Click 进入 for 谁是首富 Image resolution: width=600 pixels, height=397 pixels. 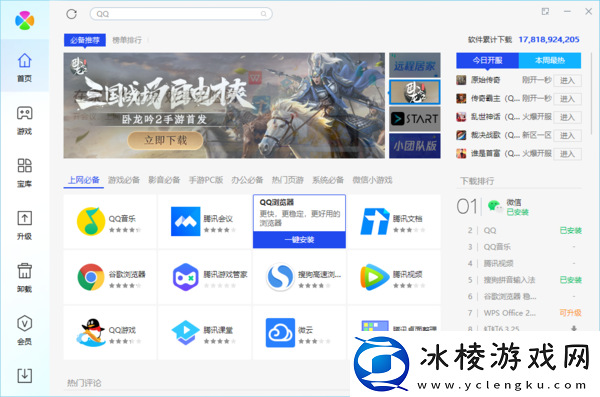pyautogui.click(x=567, y=154)
